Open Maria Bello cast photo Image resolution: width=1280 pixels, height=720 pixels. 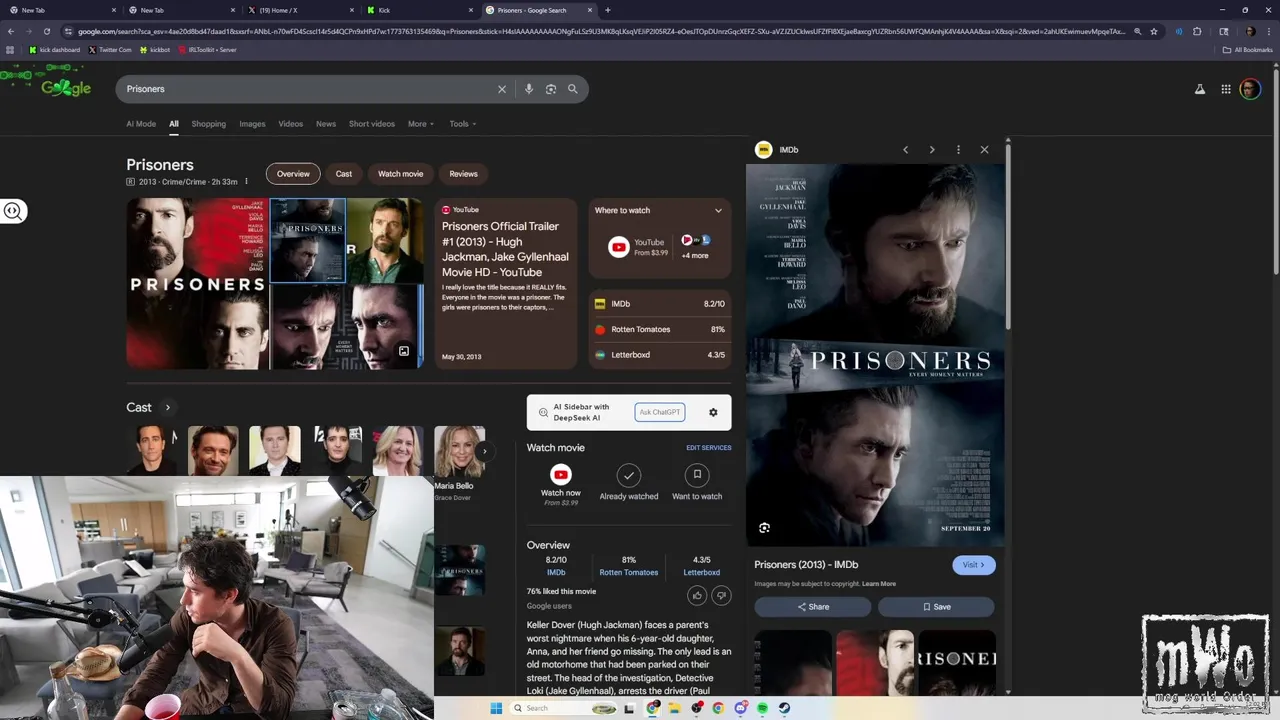pyautogui.click(x=459, y=451)
